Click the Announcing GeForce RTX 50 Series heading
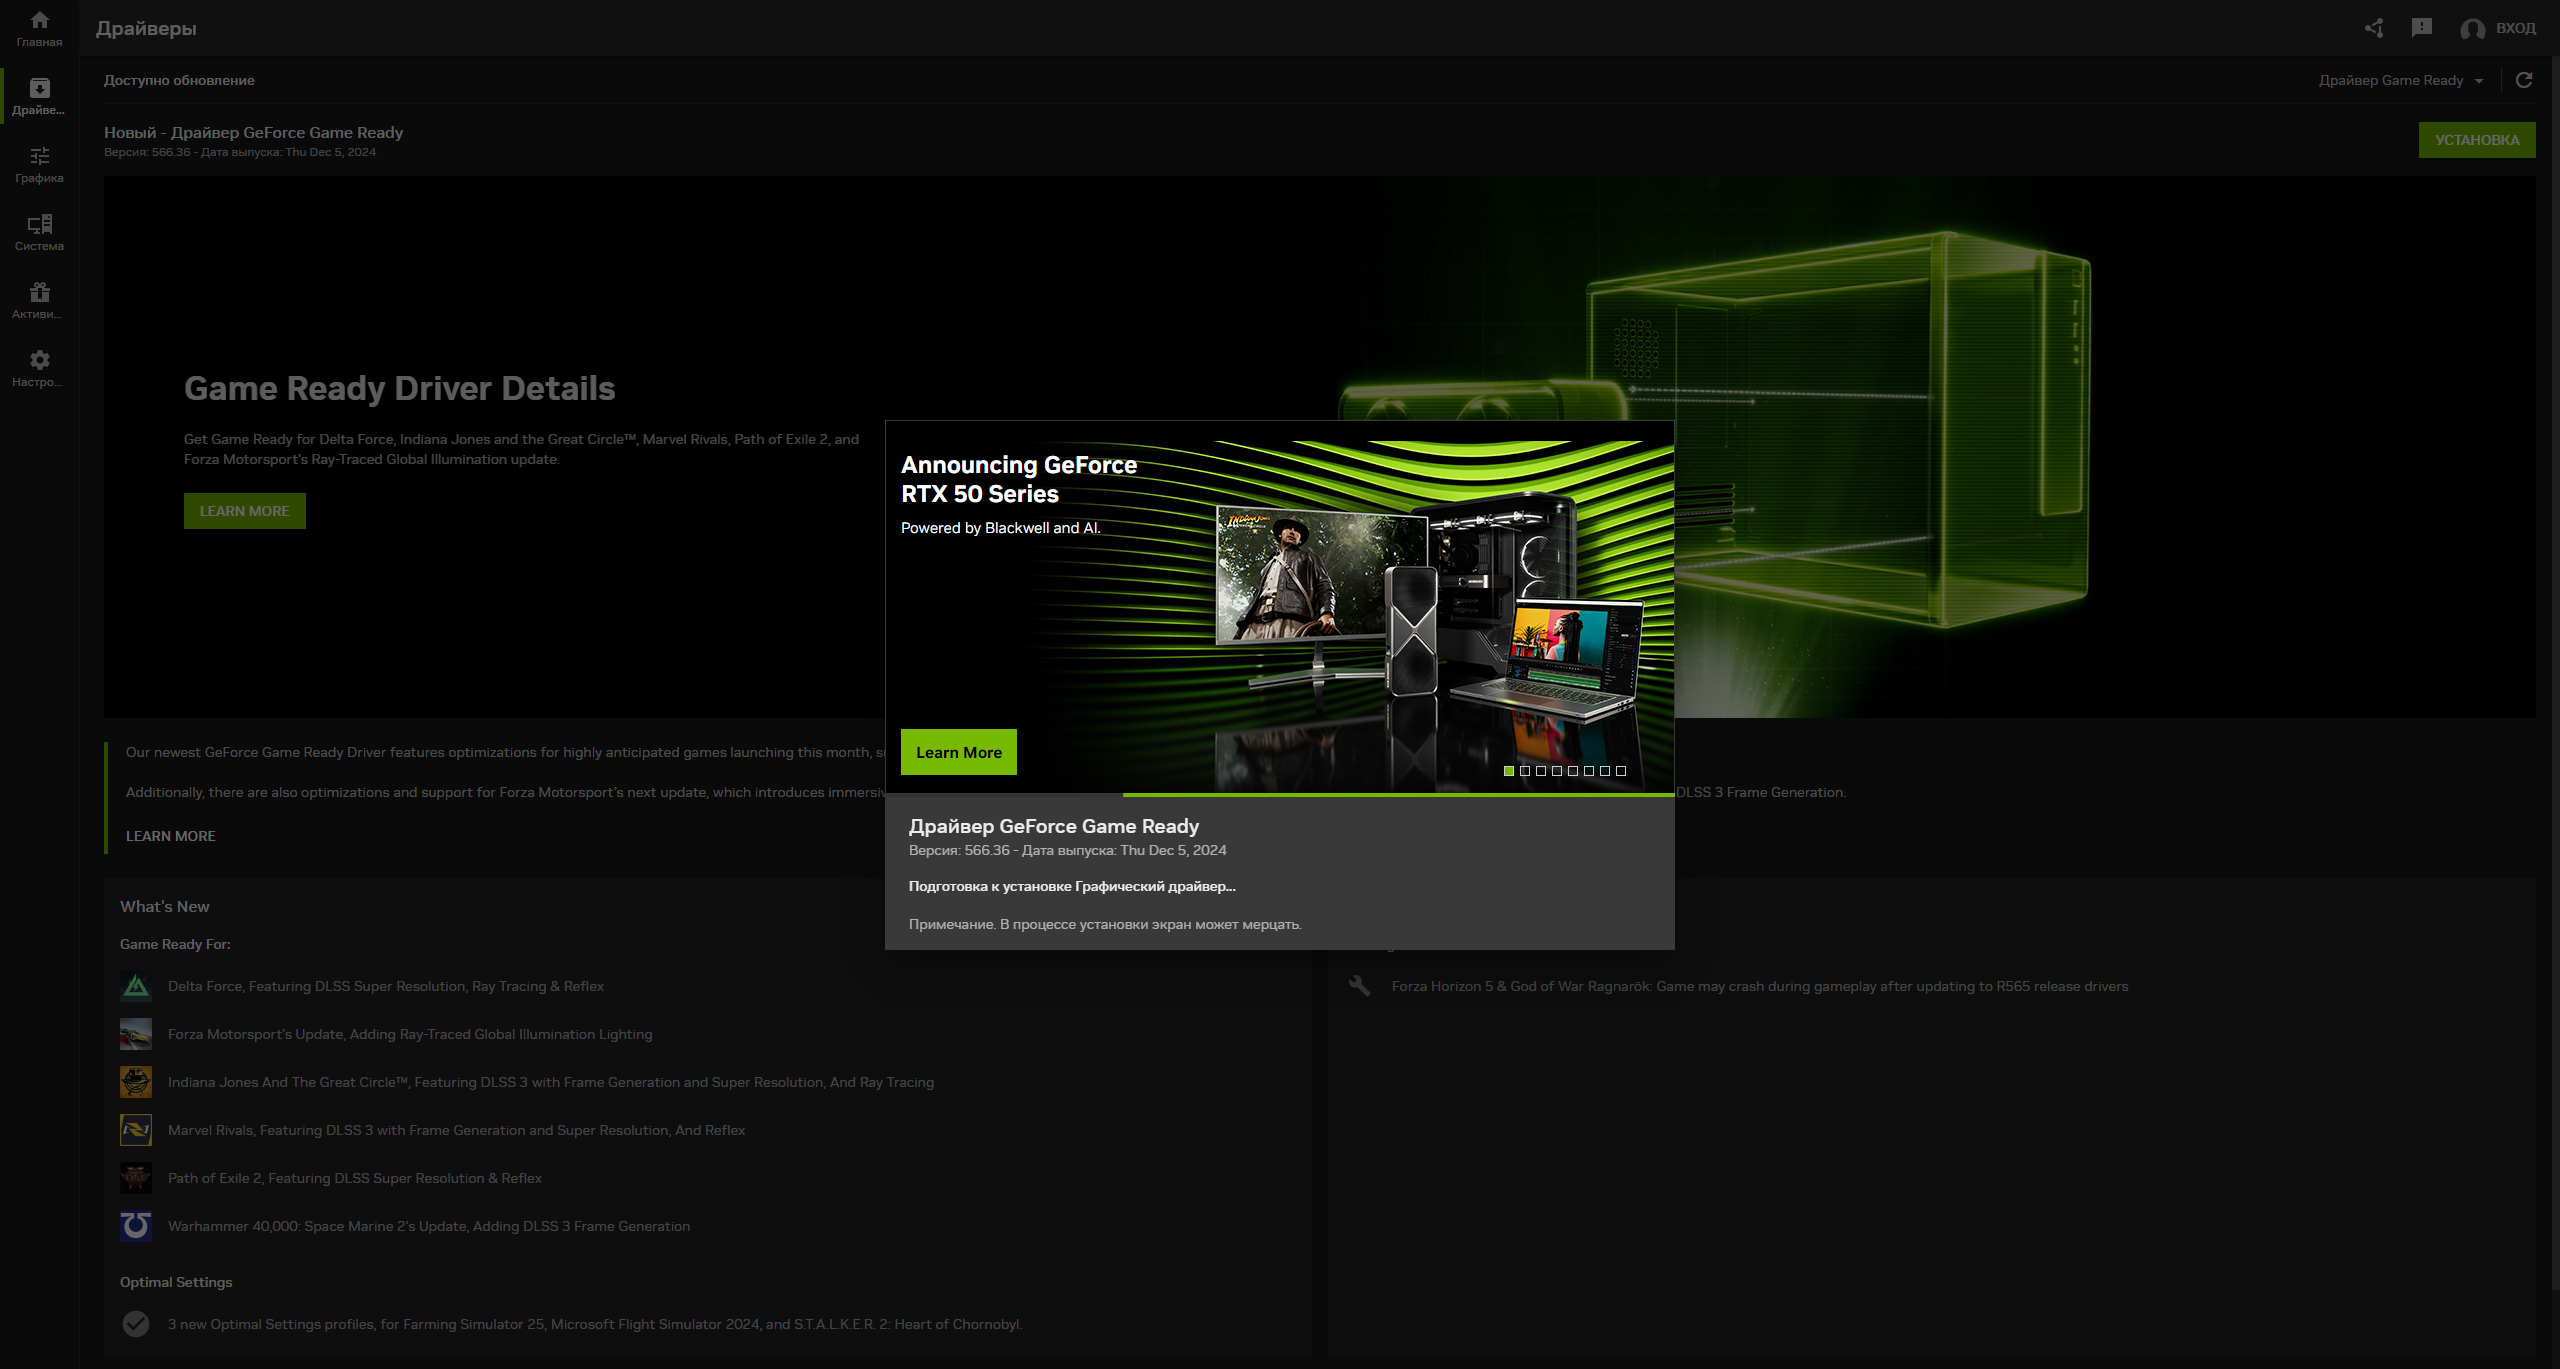The height and width of the screenshot is (1369, 2560). [x=1019, y=479]
